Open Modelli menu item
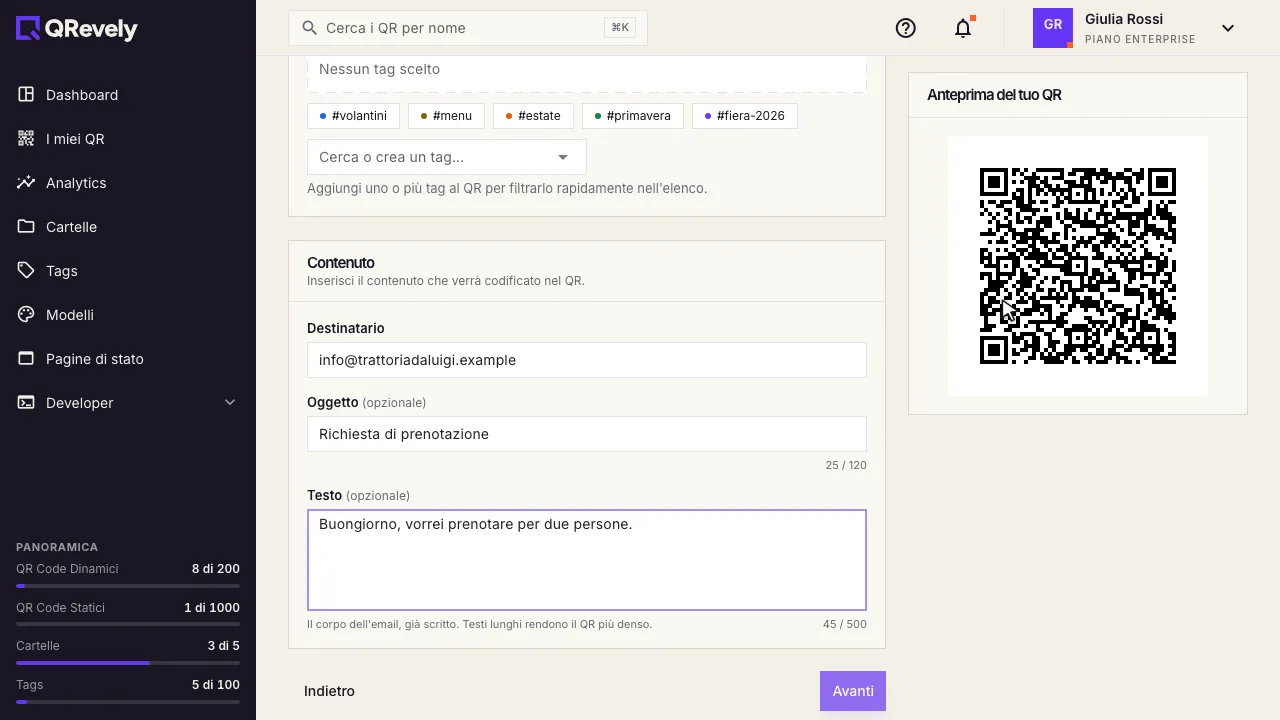 click(x=128, y=314)
